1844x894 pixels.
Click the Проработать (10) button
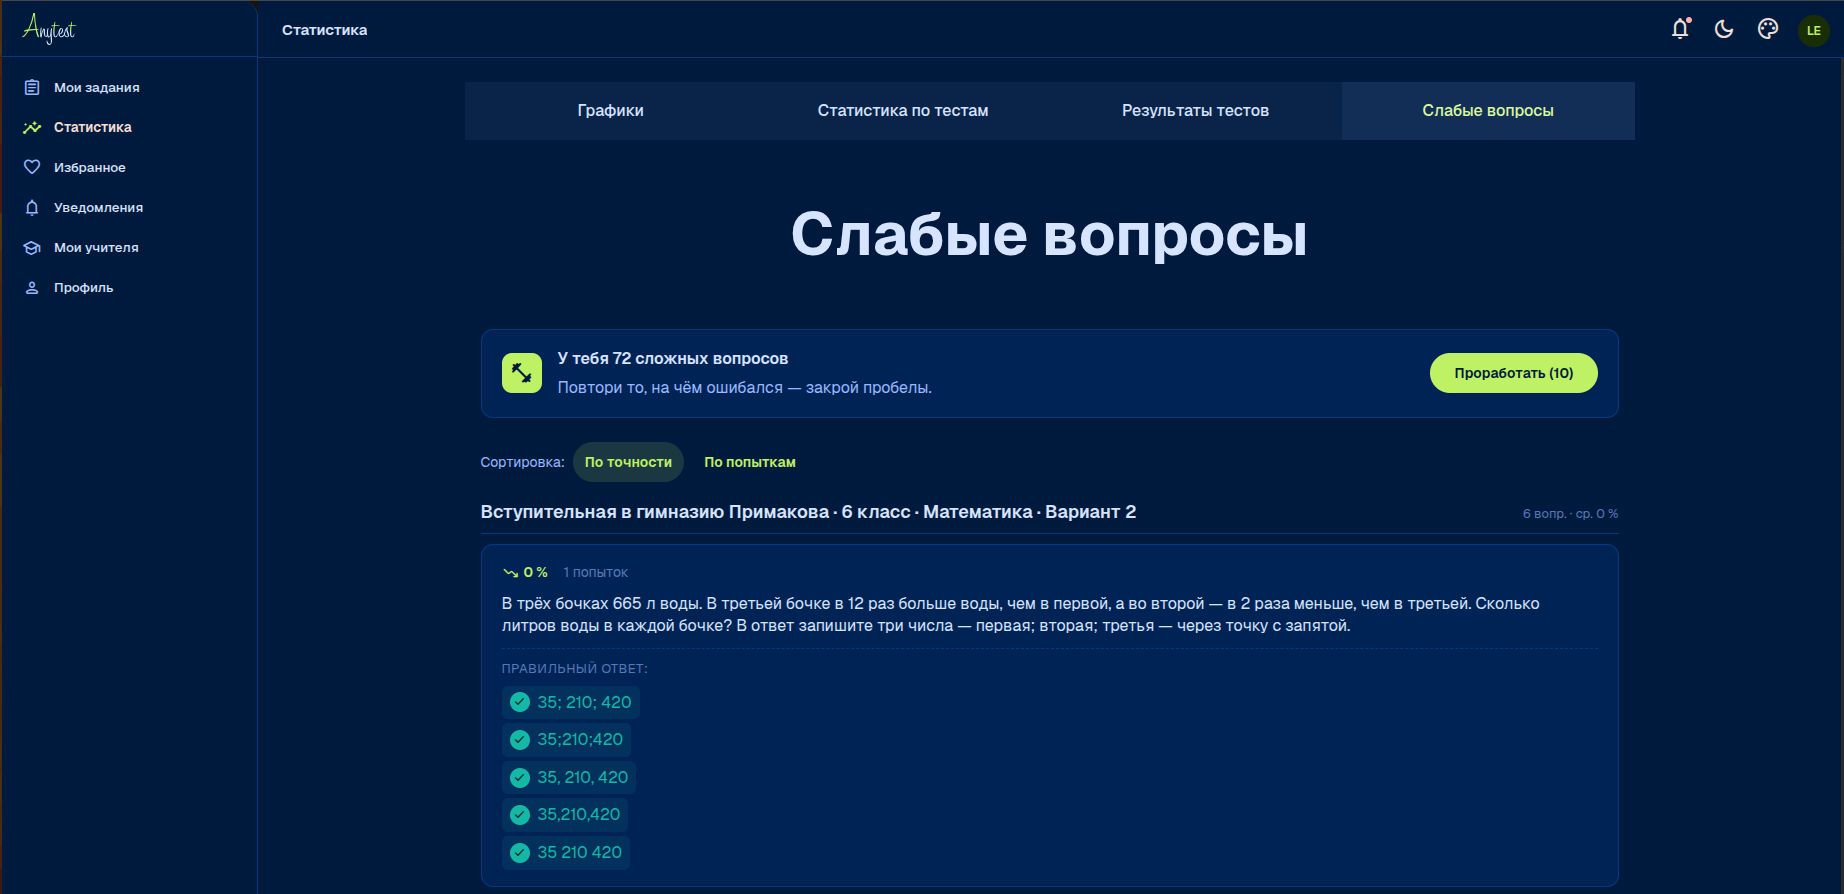tap(1514, 373)
